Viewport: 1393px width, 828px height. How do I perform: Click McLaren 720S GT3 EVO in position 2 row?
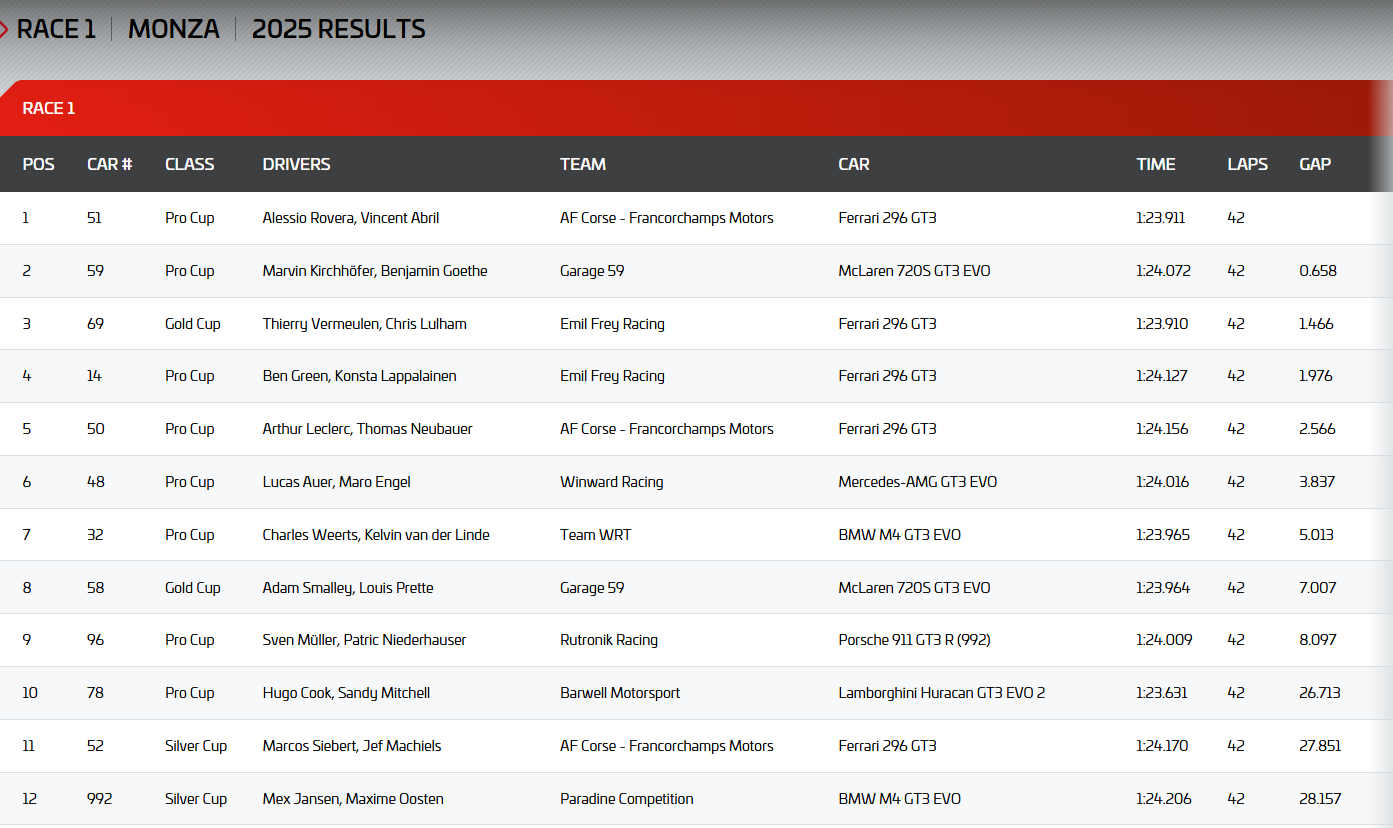tap(915, 271)
